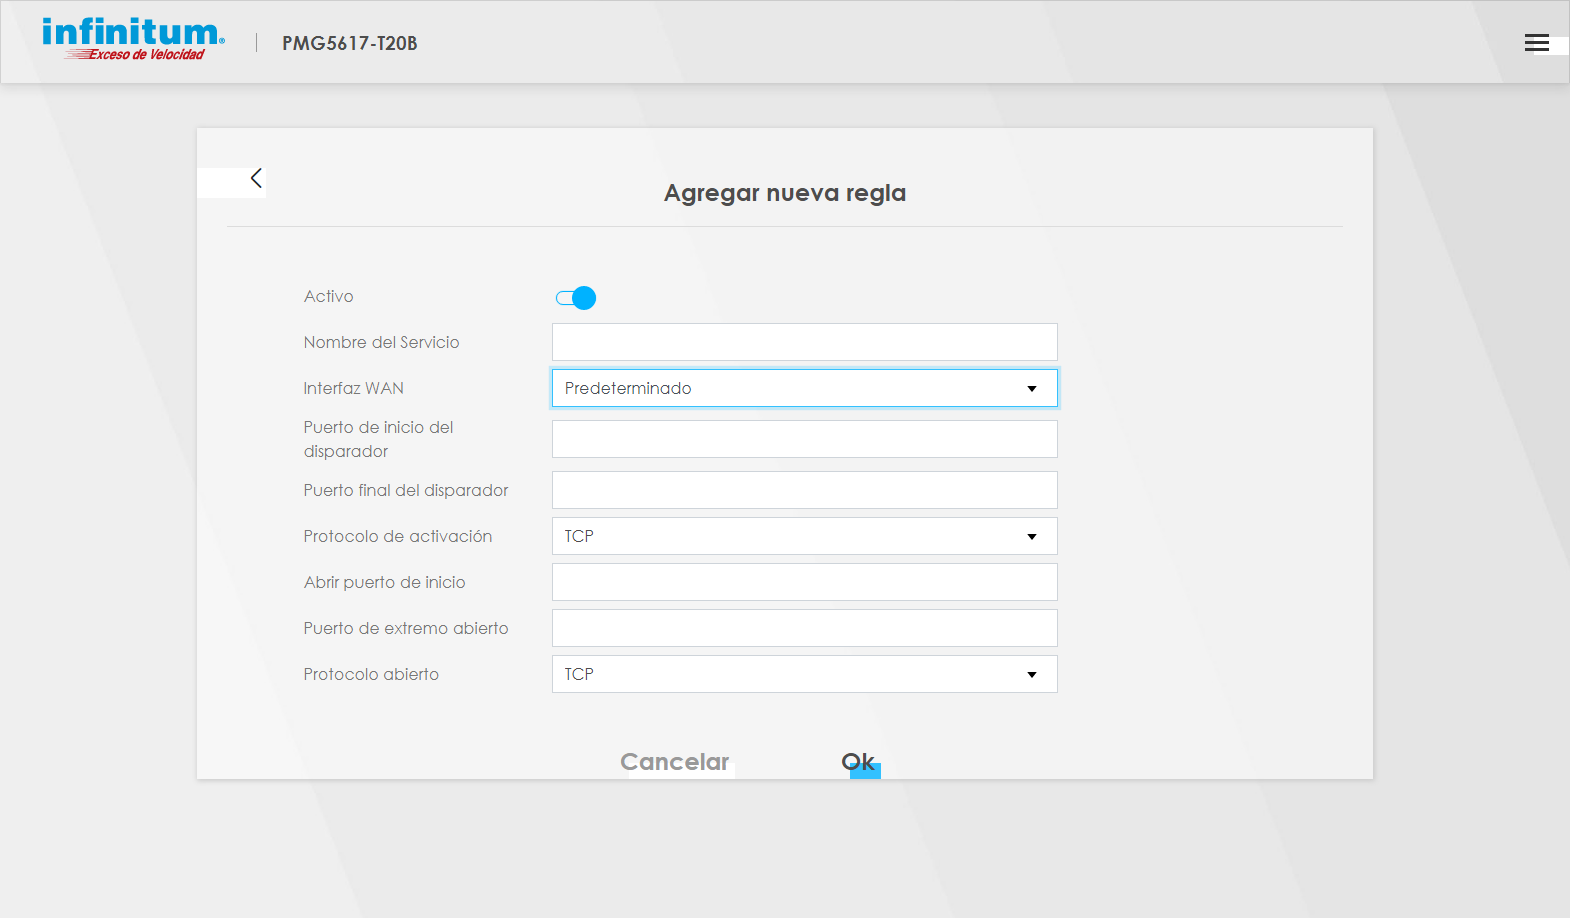This screenshot has height=918, width=1570.
Task: Click the Nombre del Servicio label
Action: coord(381,342)
